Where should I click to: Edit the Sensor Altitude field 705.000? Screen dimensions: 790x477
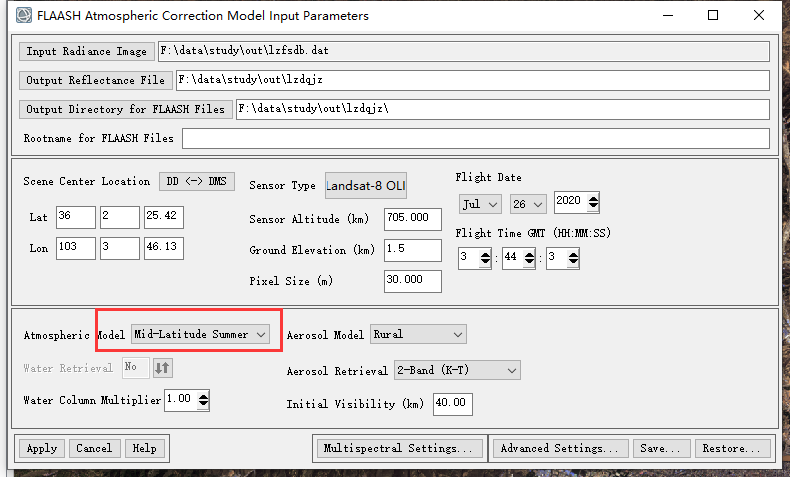(413, 219)
